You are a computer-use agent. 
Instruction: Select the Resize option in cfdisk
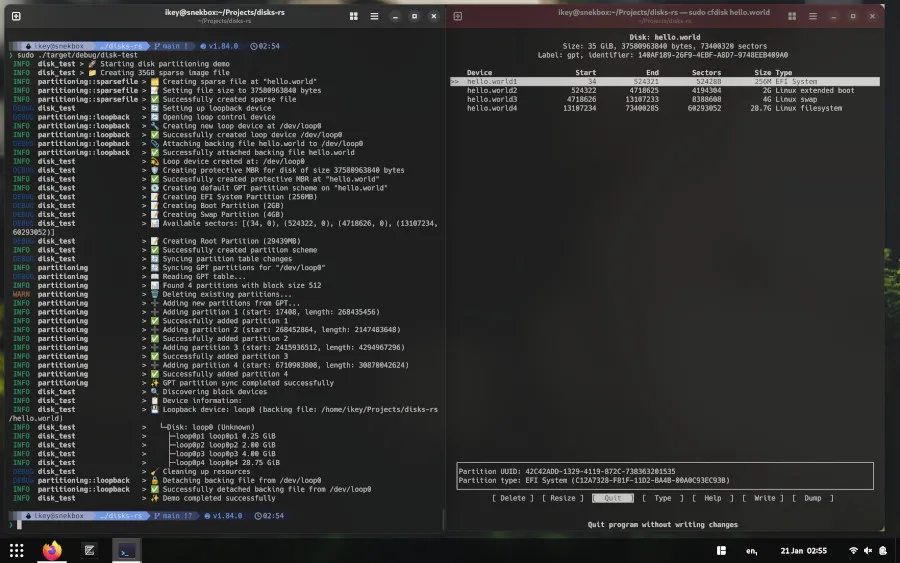point(563,497)
